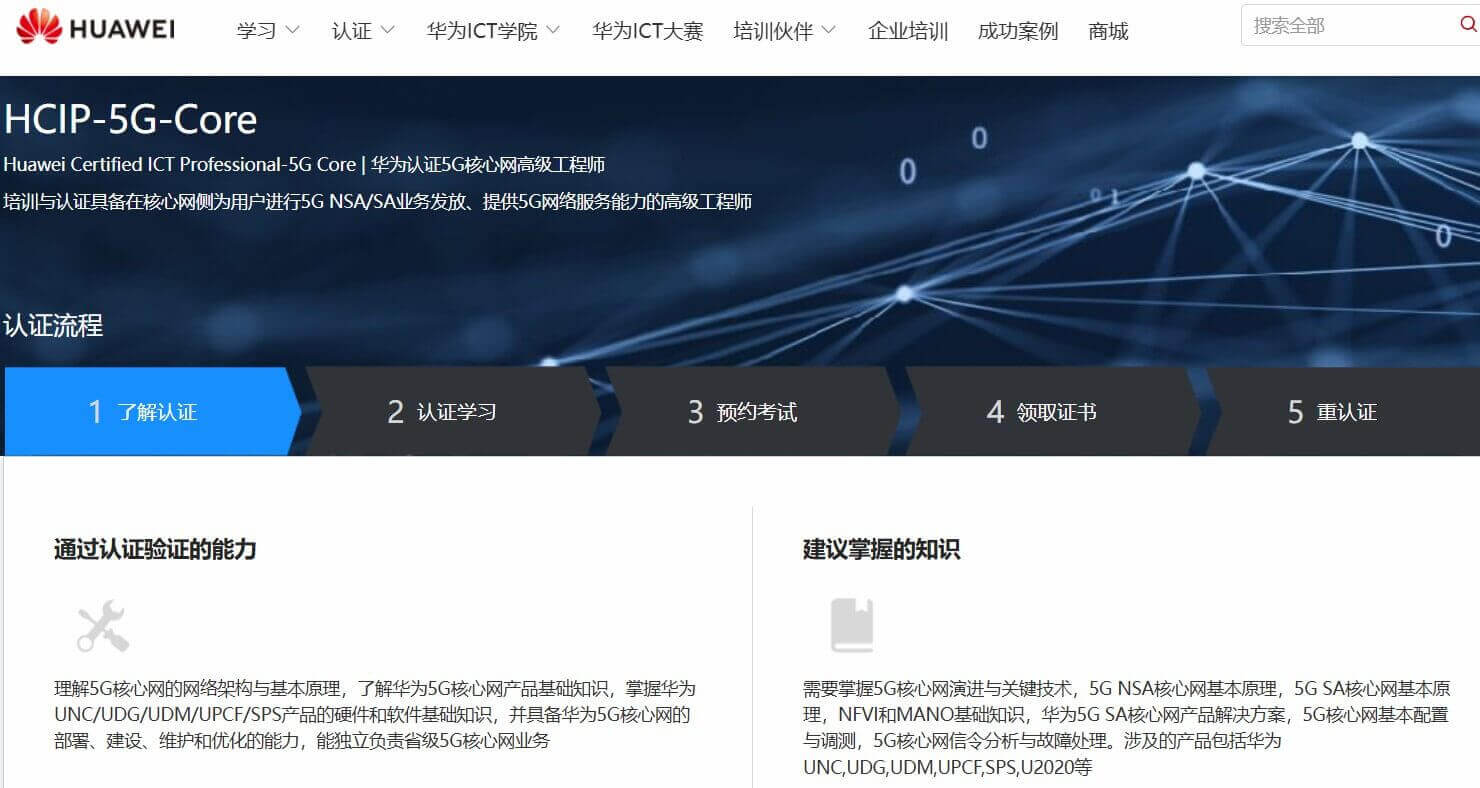
Task: Switch to step 2 认证学习
Action: 452,411
